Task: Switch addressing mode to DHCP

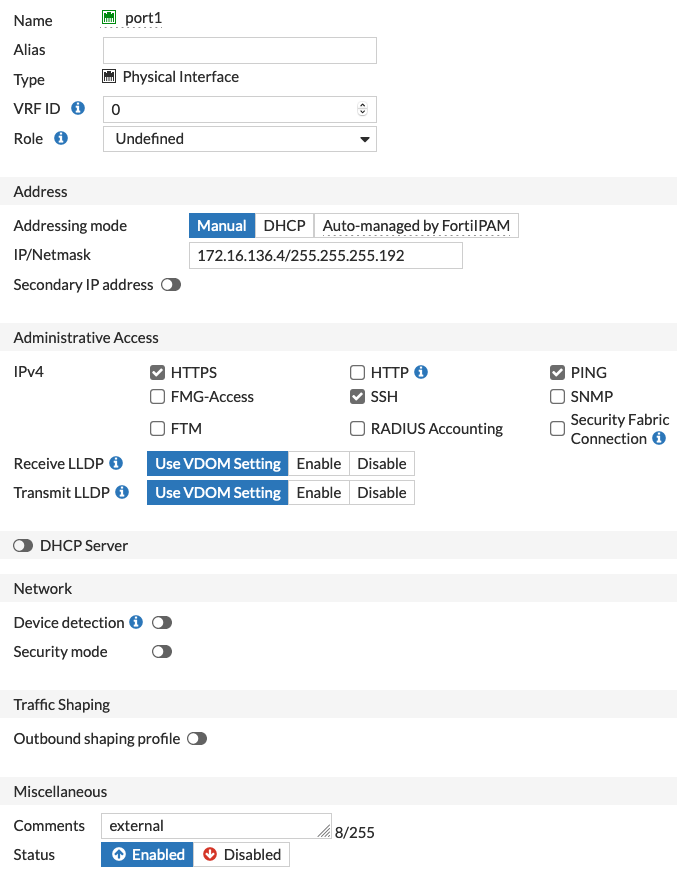Action: click(284, 226)
